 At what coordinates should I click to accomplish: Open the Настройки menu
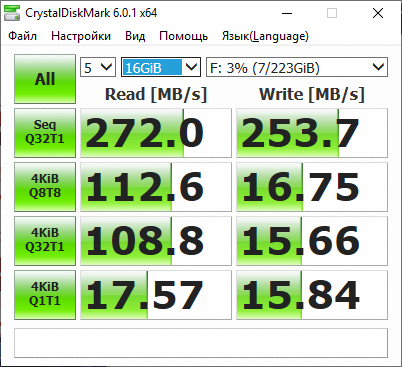(x=81, y=36)
